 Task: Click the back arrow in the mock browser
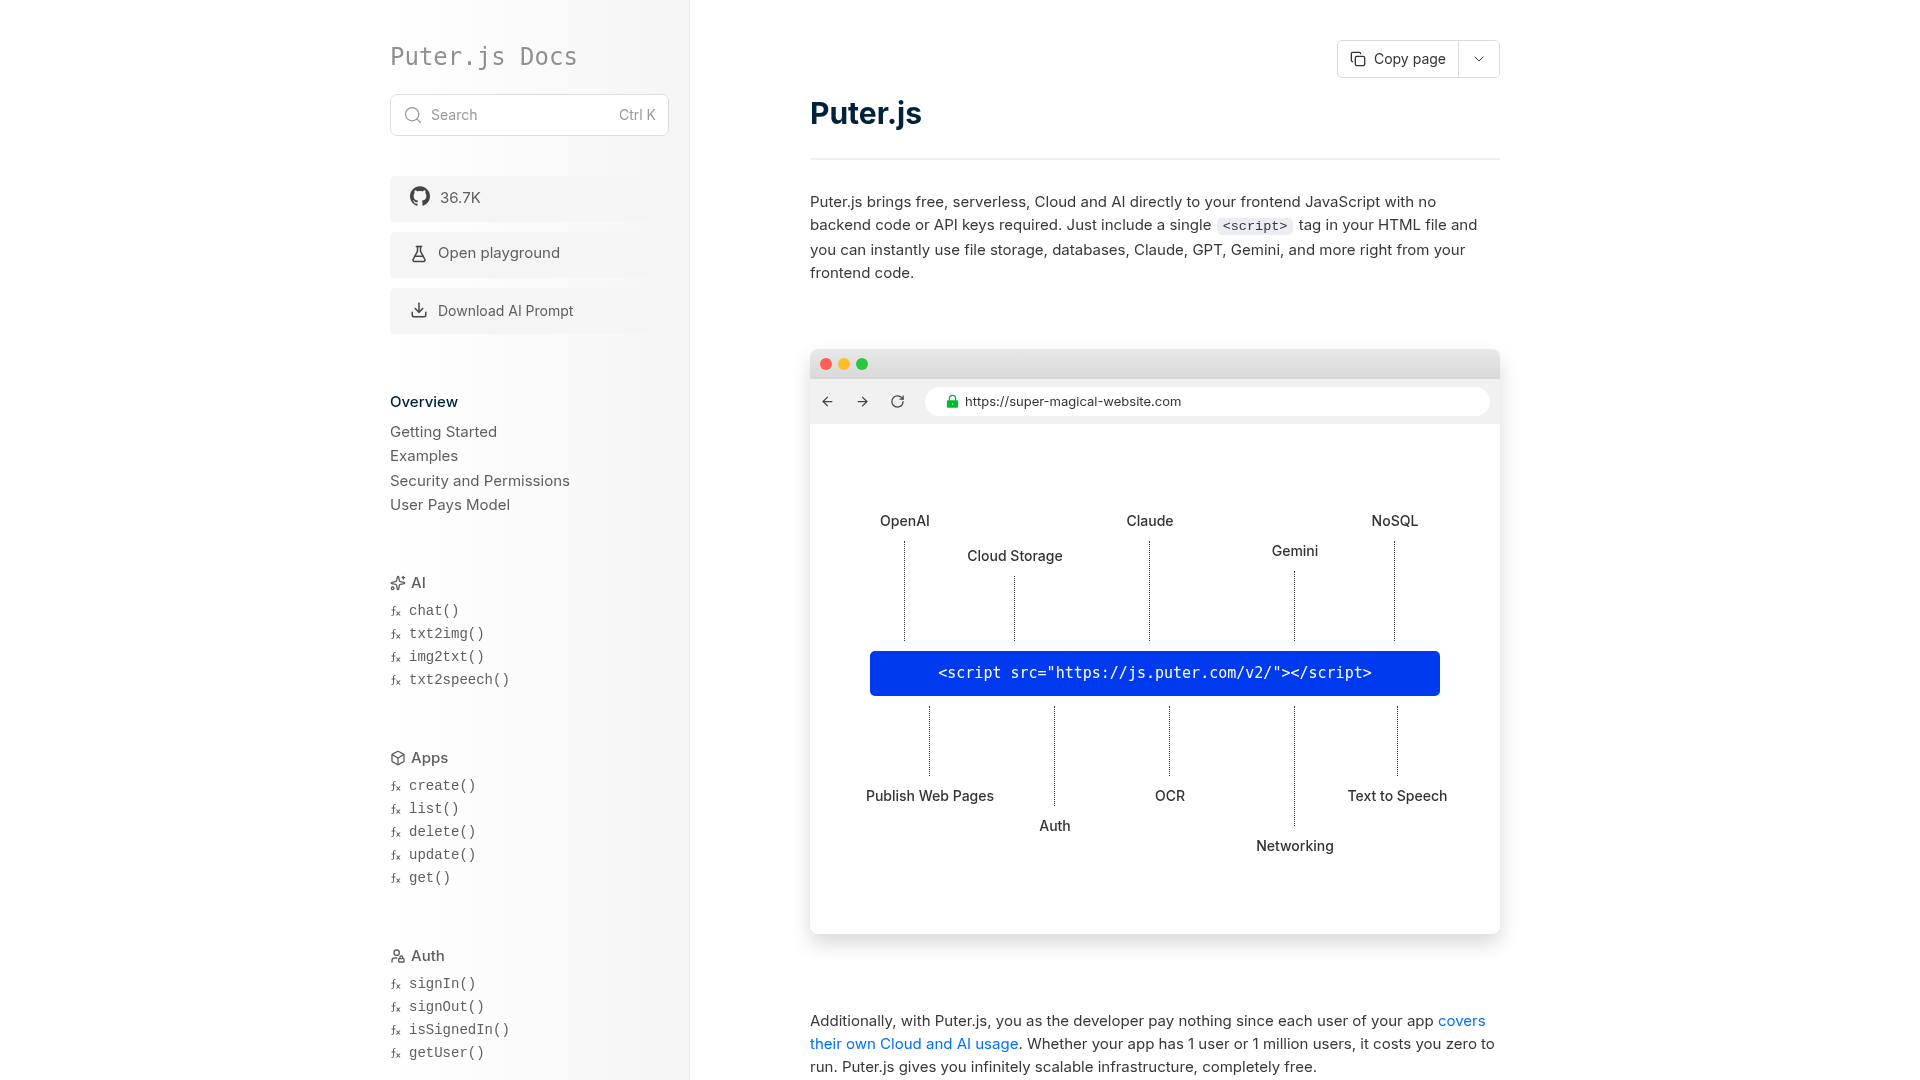coord(827,402)
